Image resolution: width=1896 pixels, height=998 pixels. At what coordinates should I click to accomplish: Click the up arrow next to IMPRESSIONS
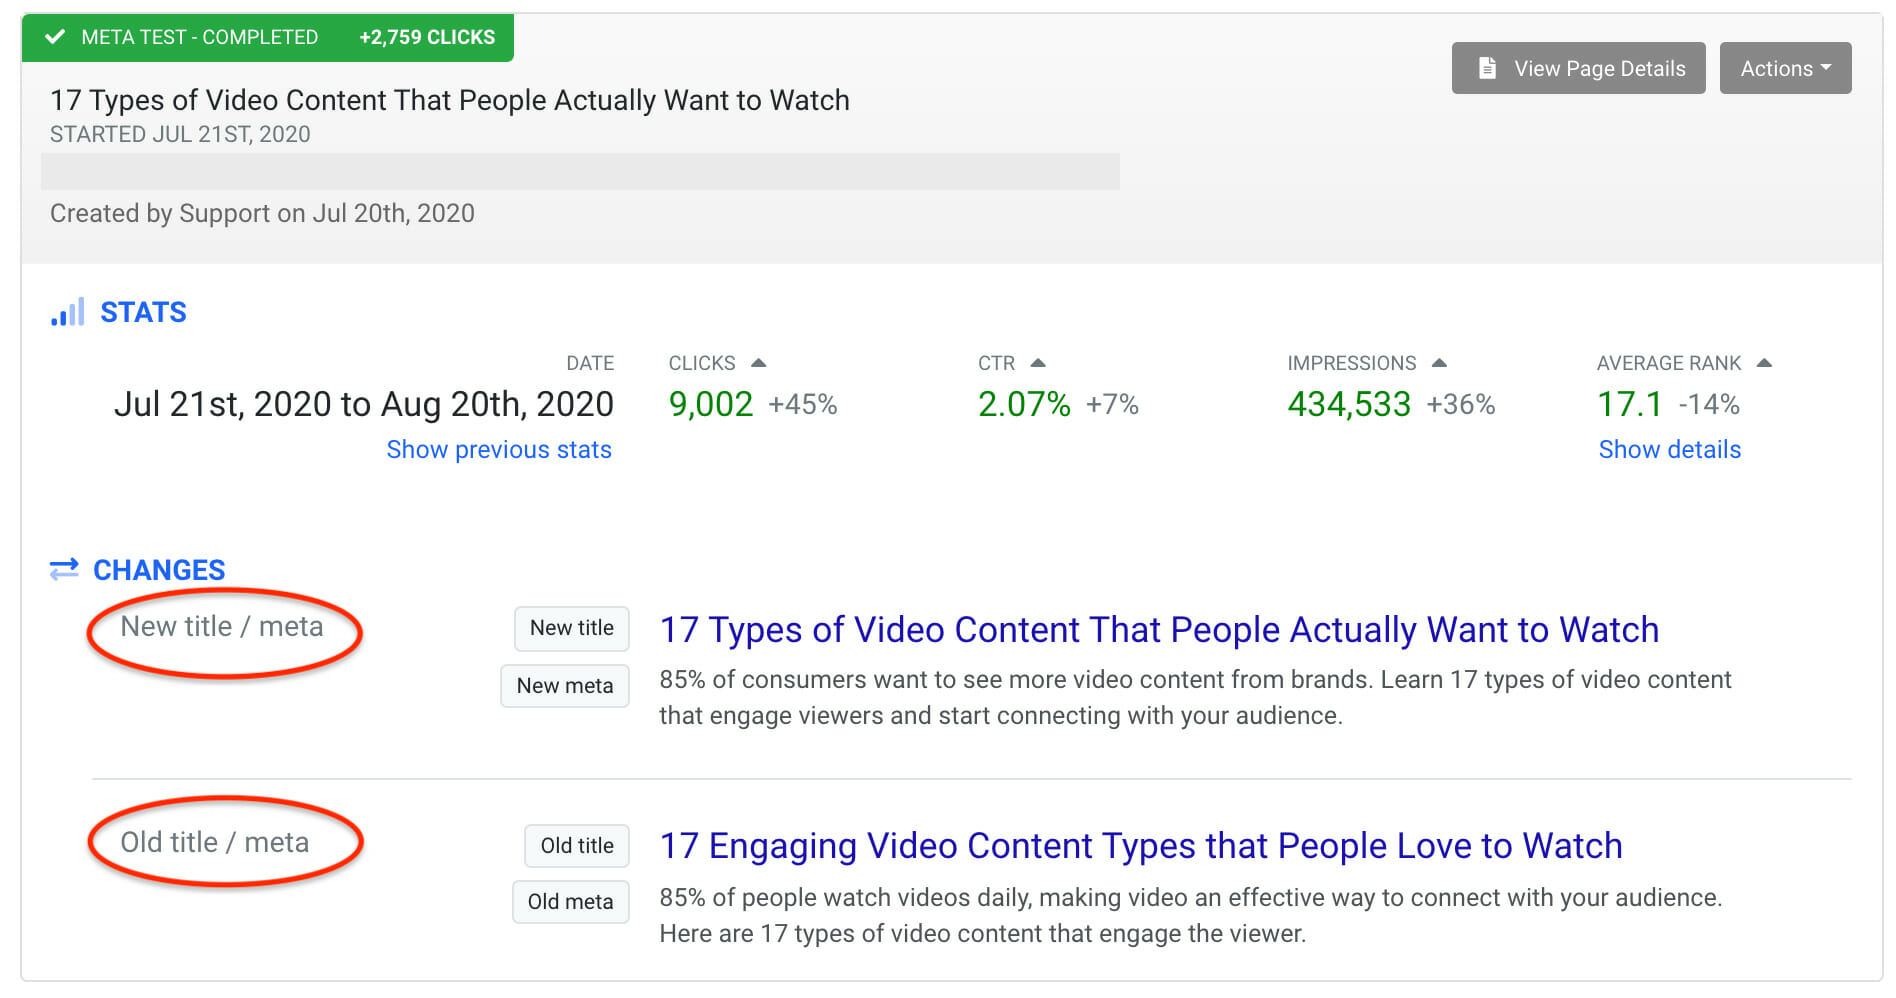1439,363
